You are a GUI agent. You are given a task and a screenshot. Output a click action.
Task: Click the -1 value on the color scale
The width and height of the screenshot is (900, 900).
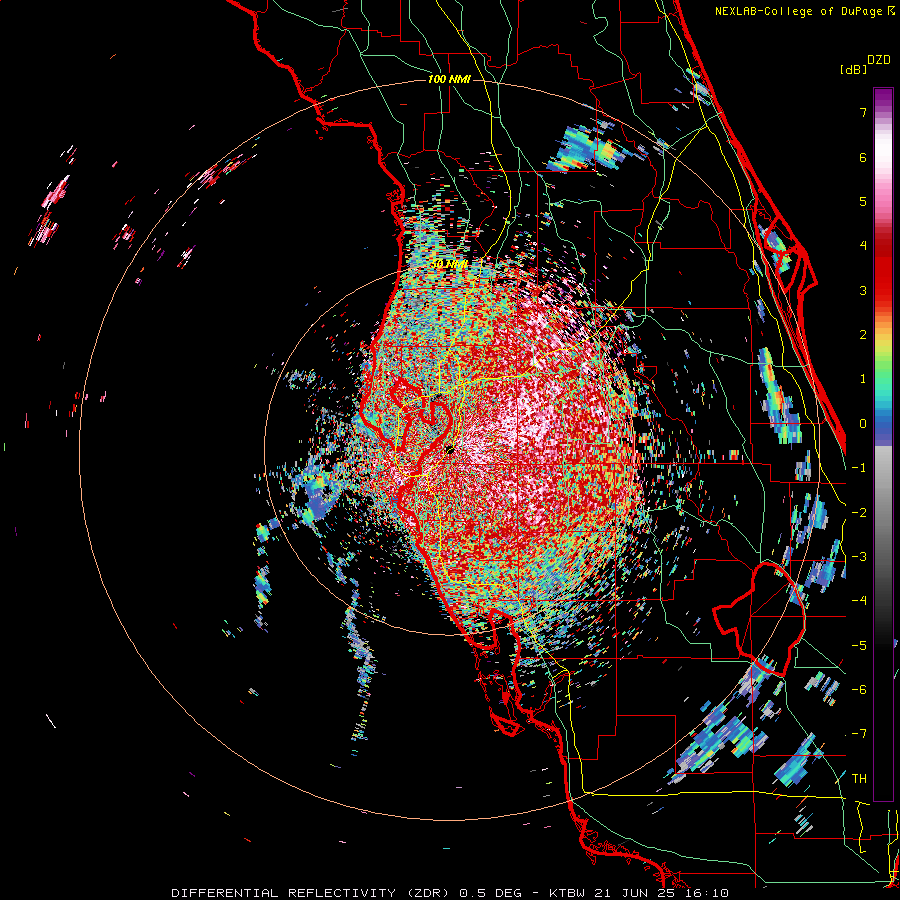(x=859, y=468)
